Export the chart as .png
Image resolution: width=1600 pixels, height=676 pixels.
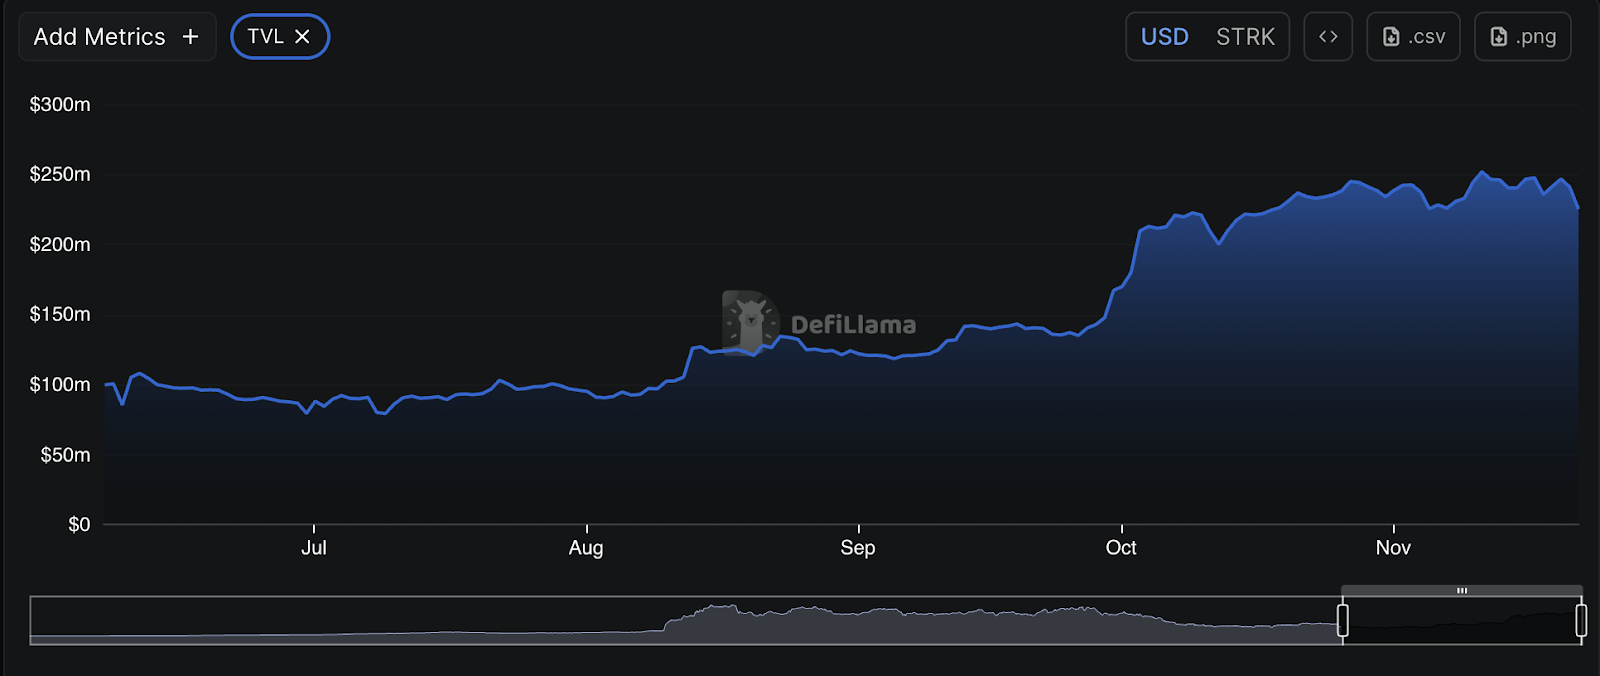pos(1522,37)
